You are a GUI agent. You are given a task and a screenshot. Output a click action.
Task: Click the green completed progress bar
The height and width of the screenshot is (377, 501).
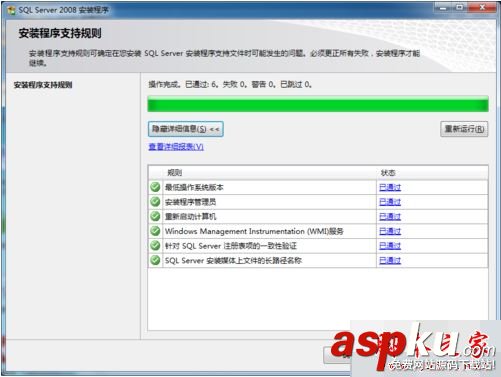(x=318, y=104)
